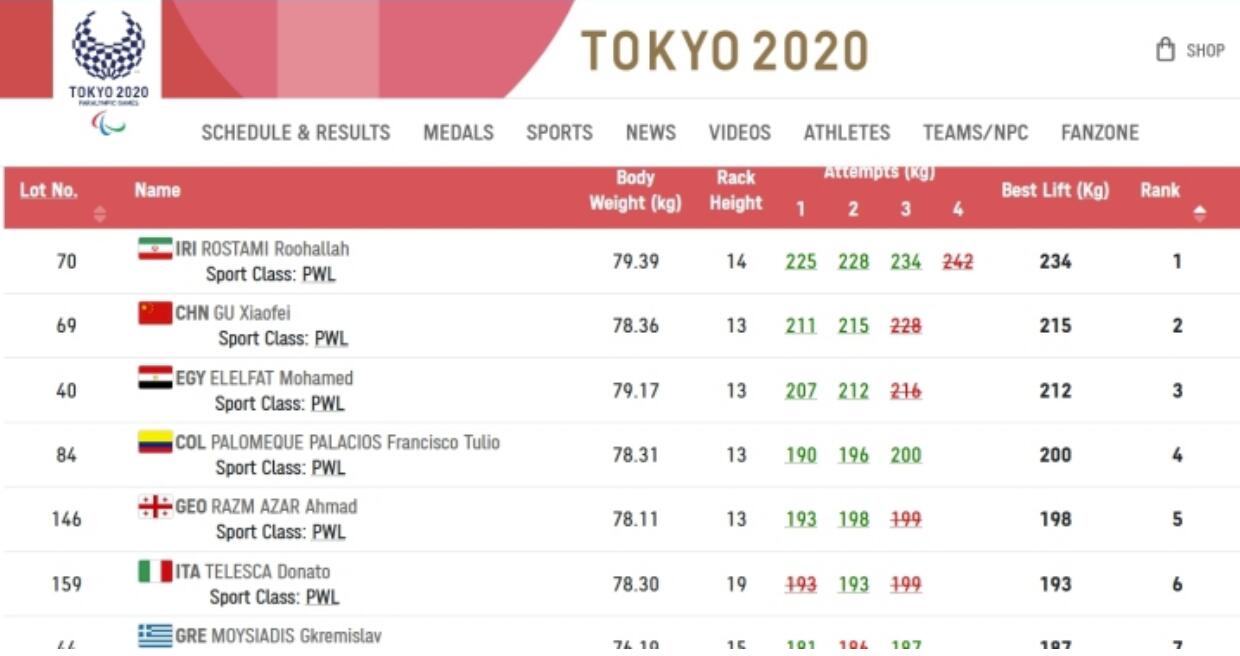This screenshot has height=656, width=1240.
Task: Click China flag icon beside GU Xiaofei
Action: (x=155, y=313)
